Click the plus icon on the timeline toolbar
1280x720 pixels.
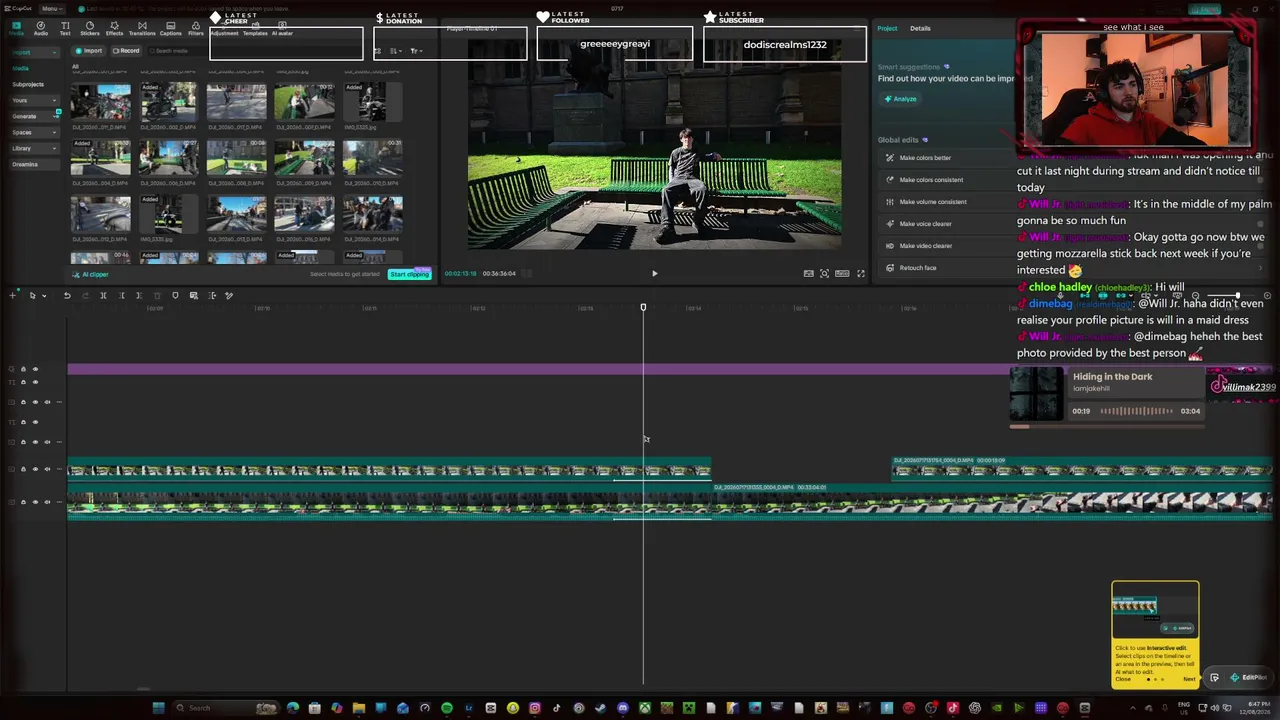[13, 296]
